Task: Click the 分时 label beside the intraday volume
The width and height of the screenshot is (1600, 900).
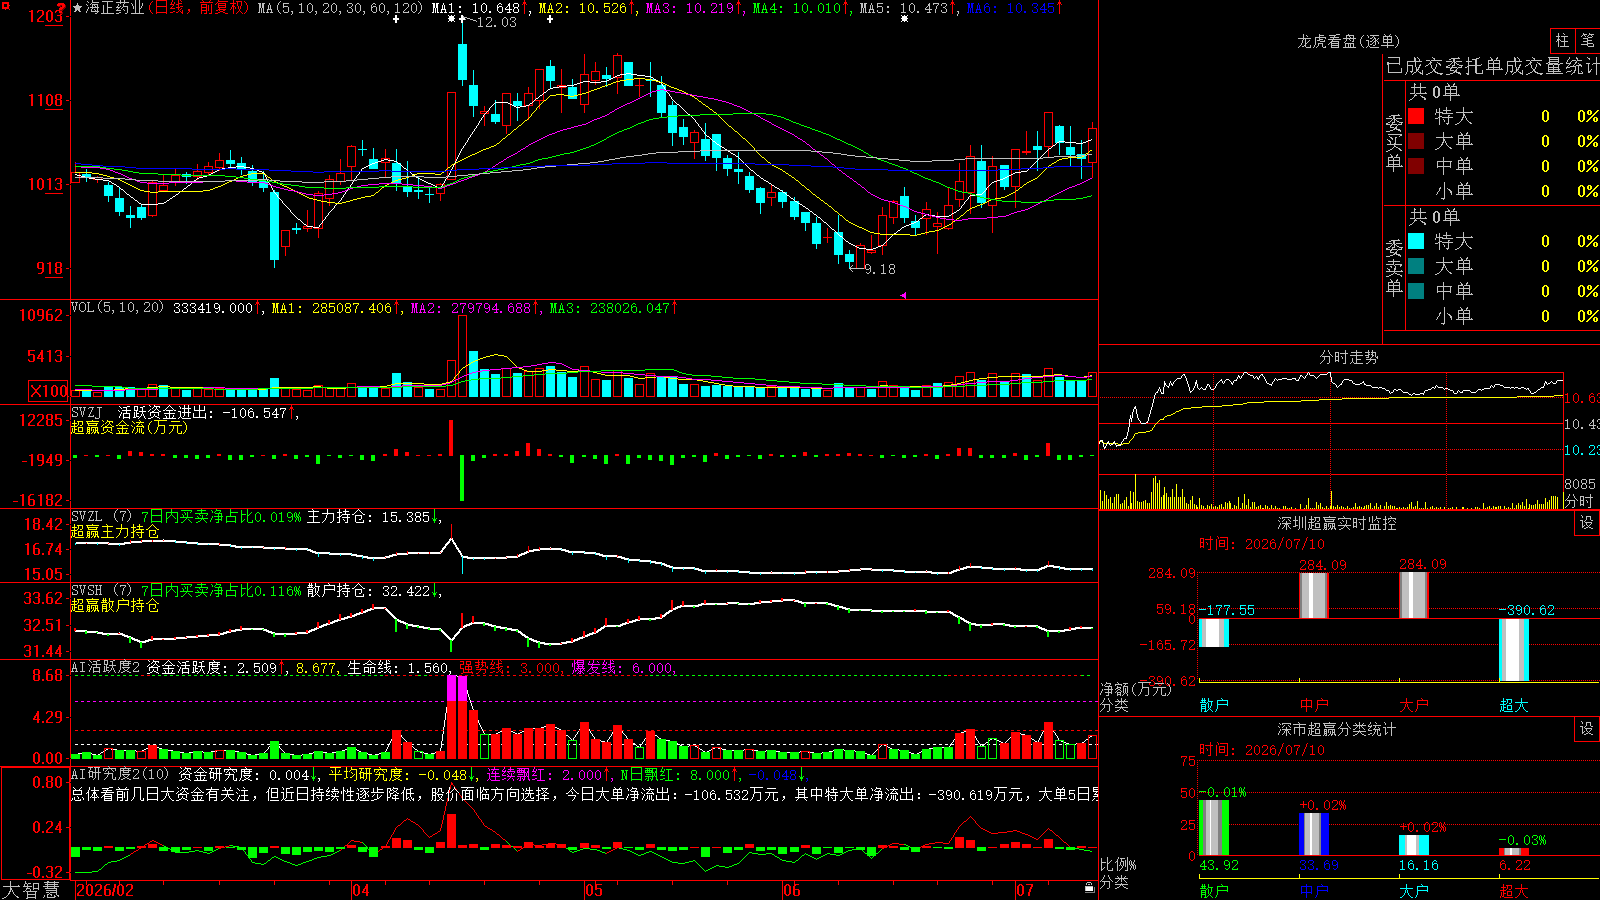Action: coord(1579,501)
